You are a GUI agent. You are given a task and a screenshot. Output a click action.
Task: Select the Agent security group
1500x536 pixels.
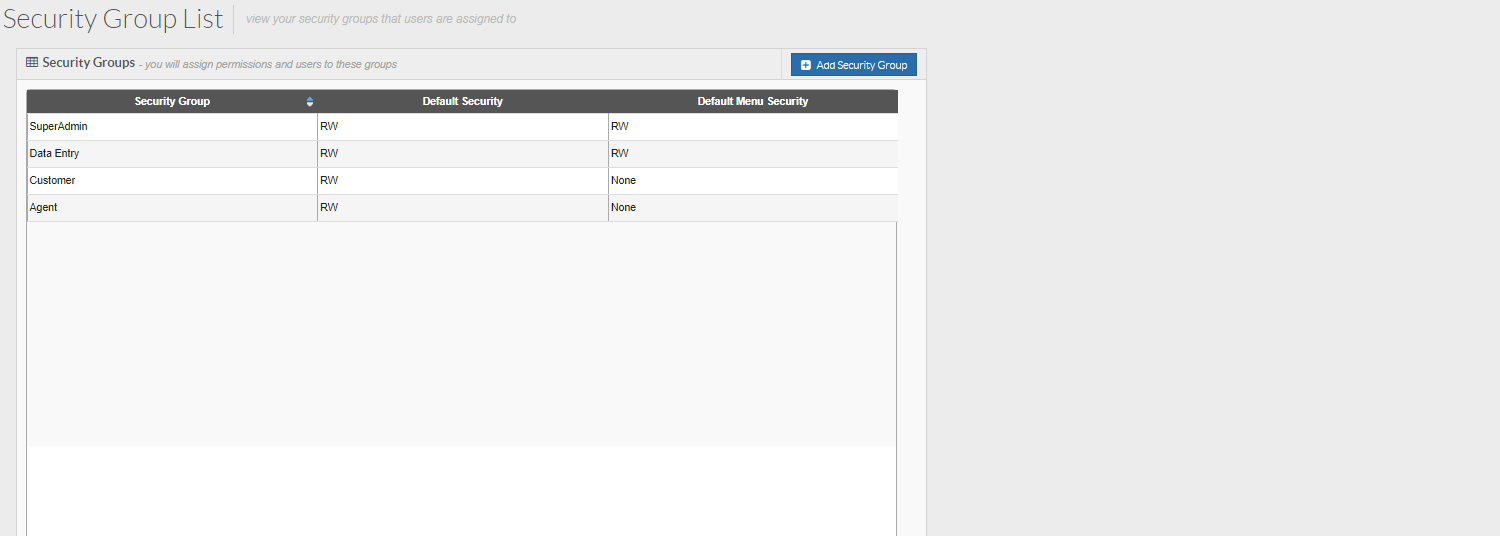(x=44, y=208)
